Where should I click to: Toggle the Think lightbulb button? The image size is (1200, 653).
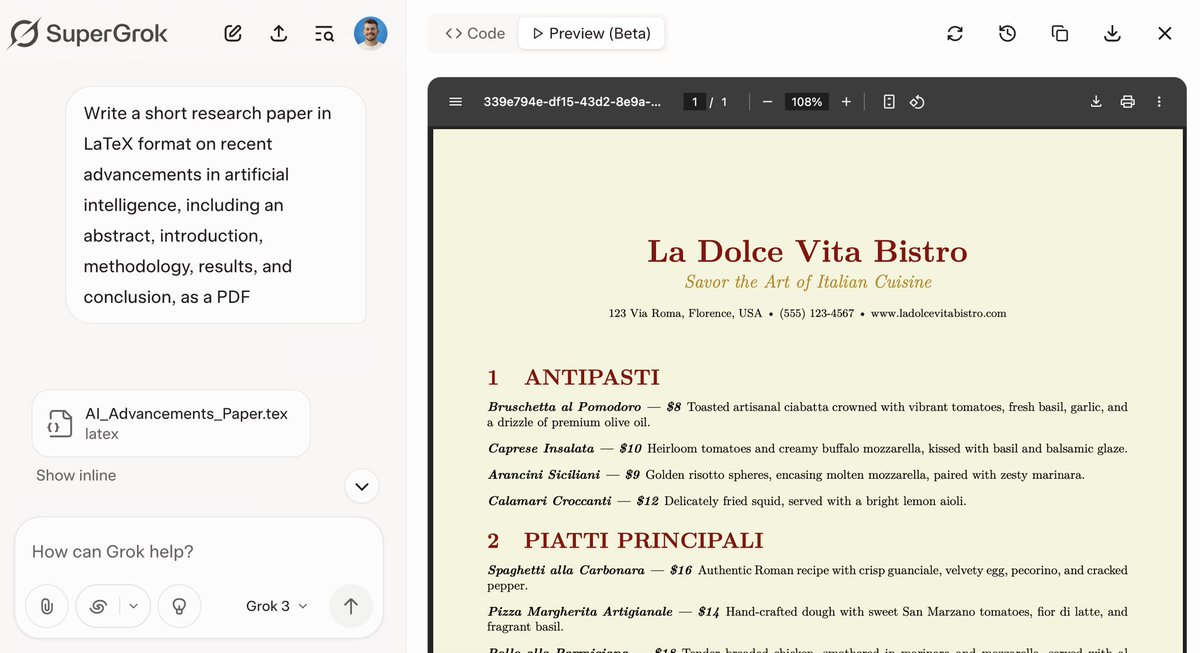pos(180,606)
